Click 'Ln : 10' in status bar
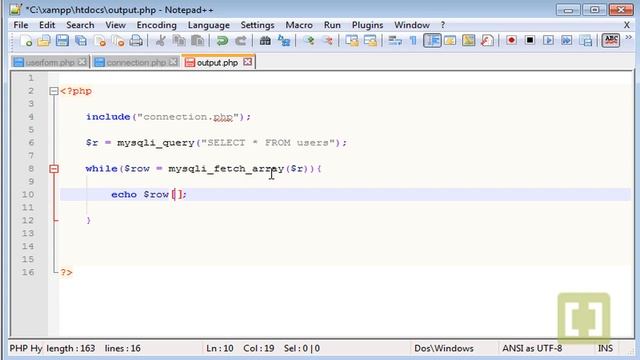640x360 pixels. click(220, 348)
